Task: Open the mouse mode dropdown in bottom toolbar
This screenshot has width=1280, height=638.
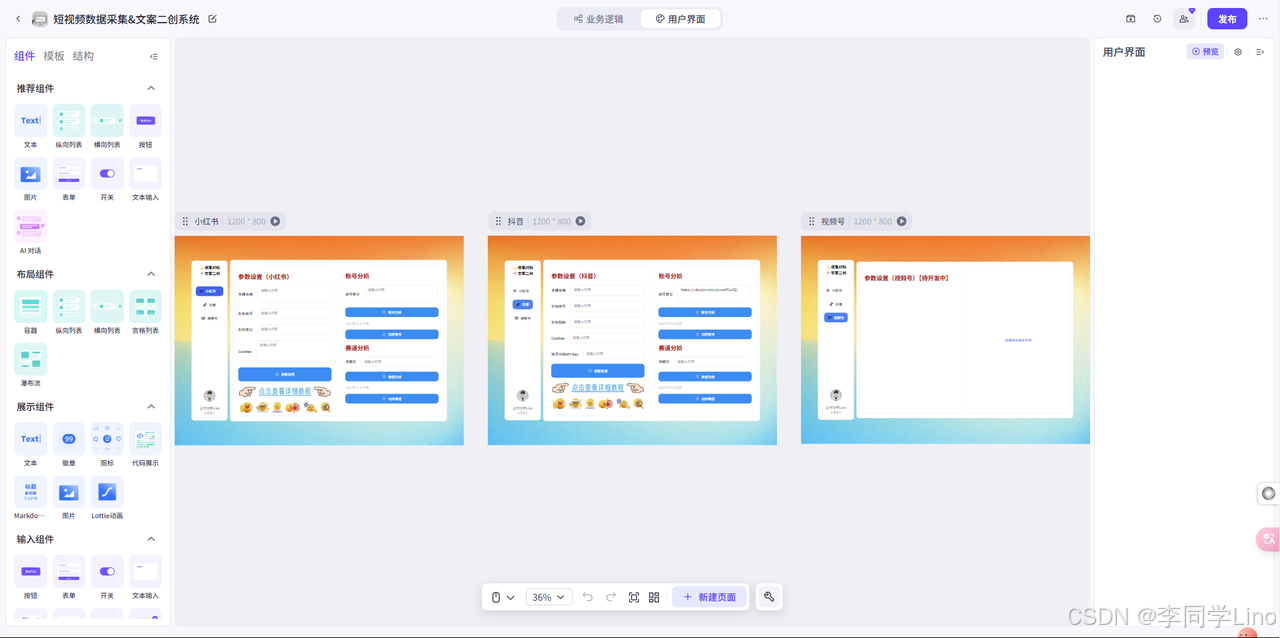Action: pos(502,597)
